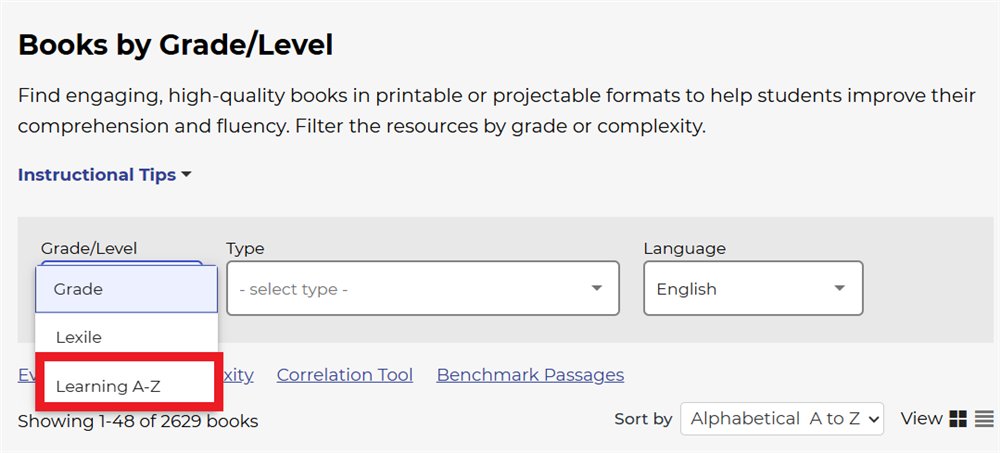
Task: Click the 'Sort by' label
Action: click(643, 419)
